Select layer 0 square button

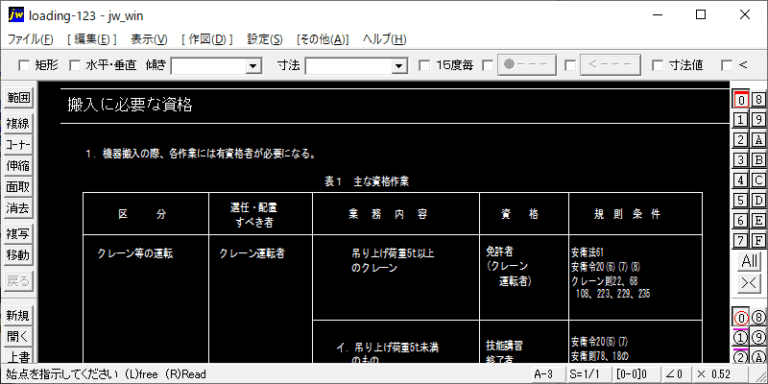741,99
